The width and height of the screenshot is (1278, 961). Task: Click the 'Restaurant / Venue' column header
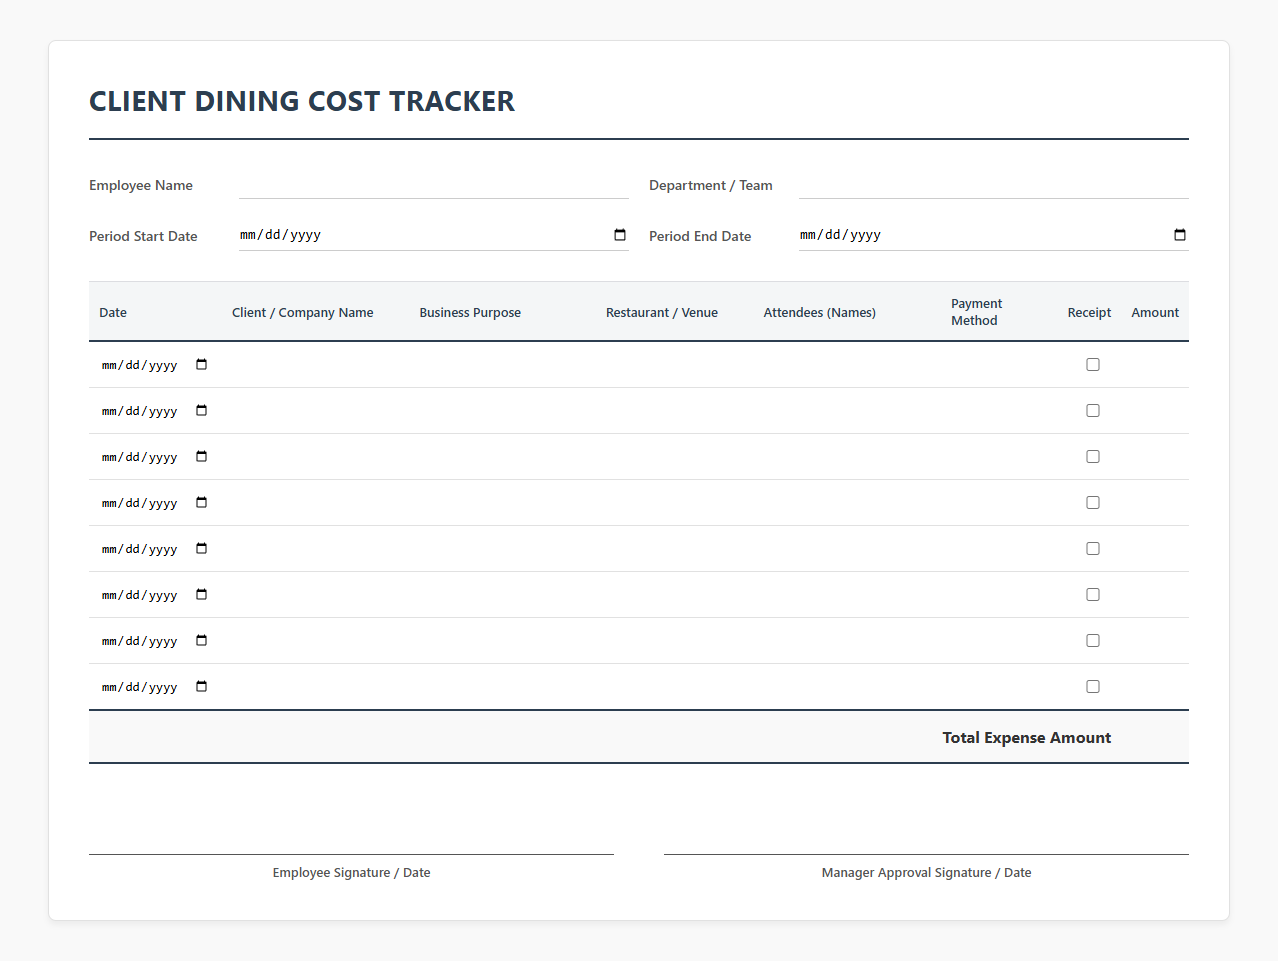(x=662, y=313)
